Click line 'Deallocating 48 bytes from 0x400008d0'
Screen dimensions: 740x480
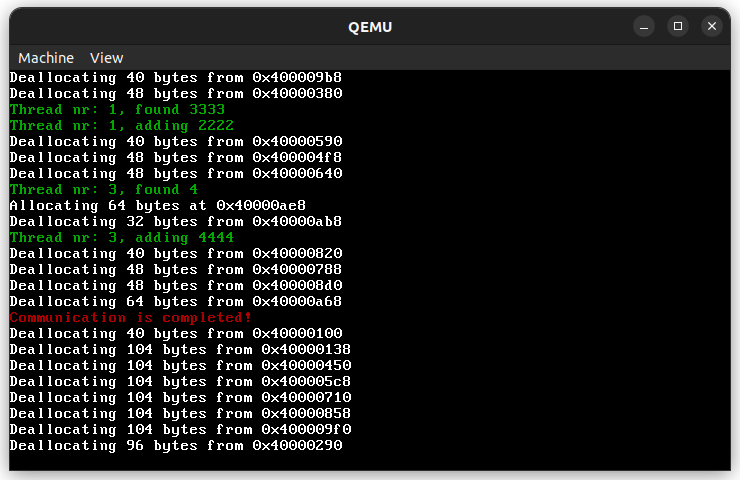point(176,286)
